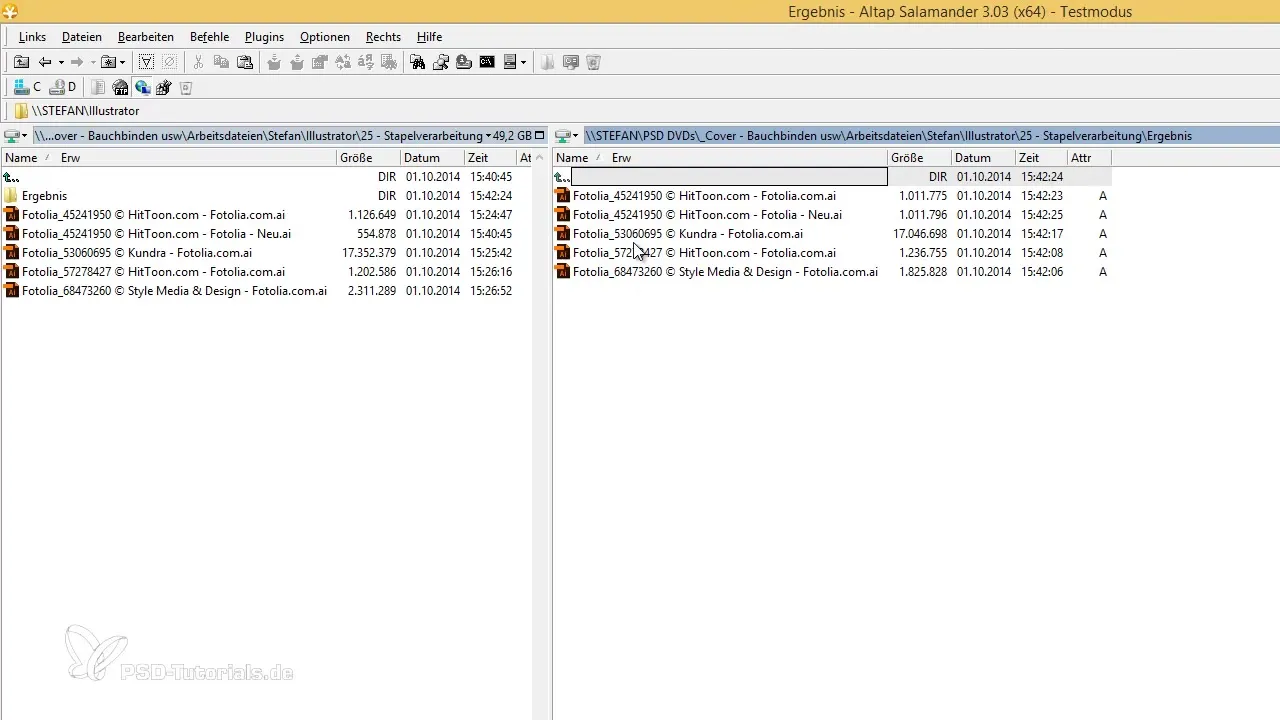Switch to drive D
The width and height of the screenshot is (1280, 720).
(x=63, y=87)
